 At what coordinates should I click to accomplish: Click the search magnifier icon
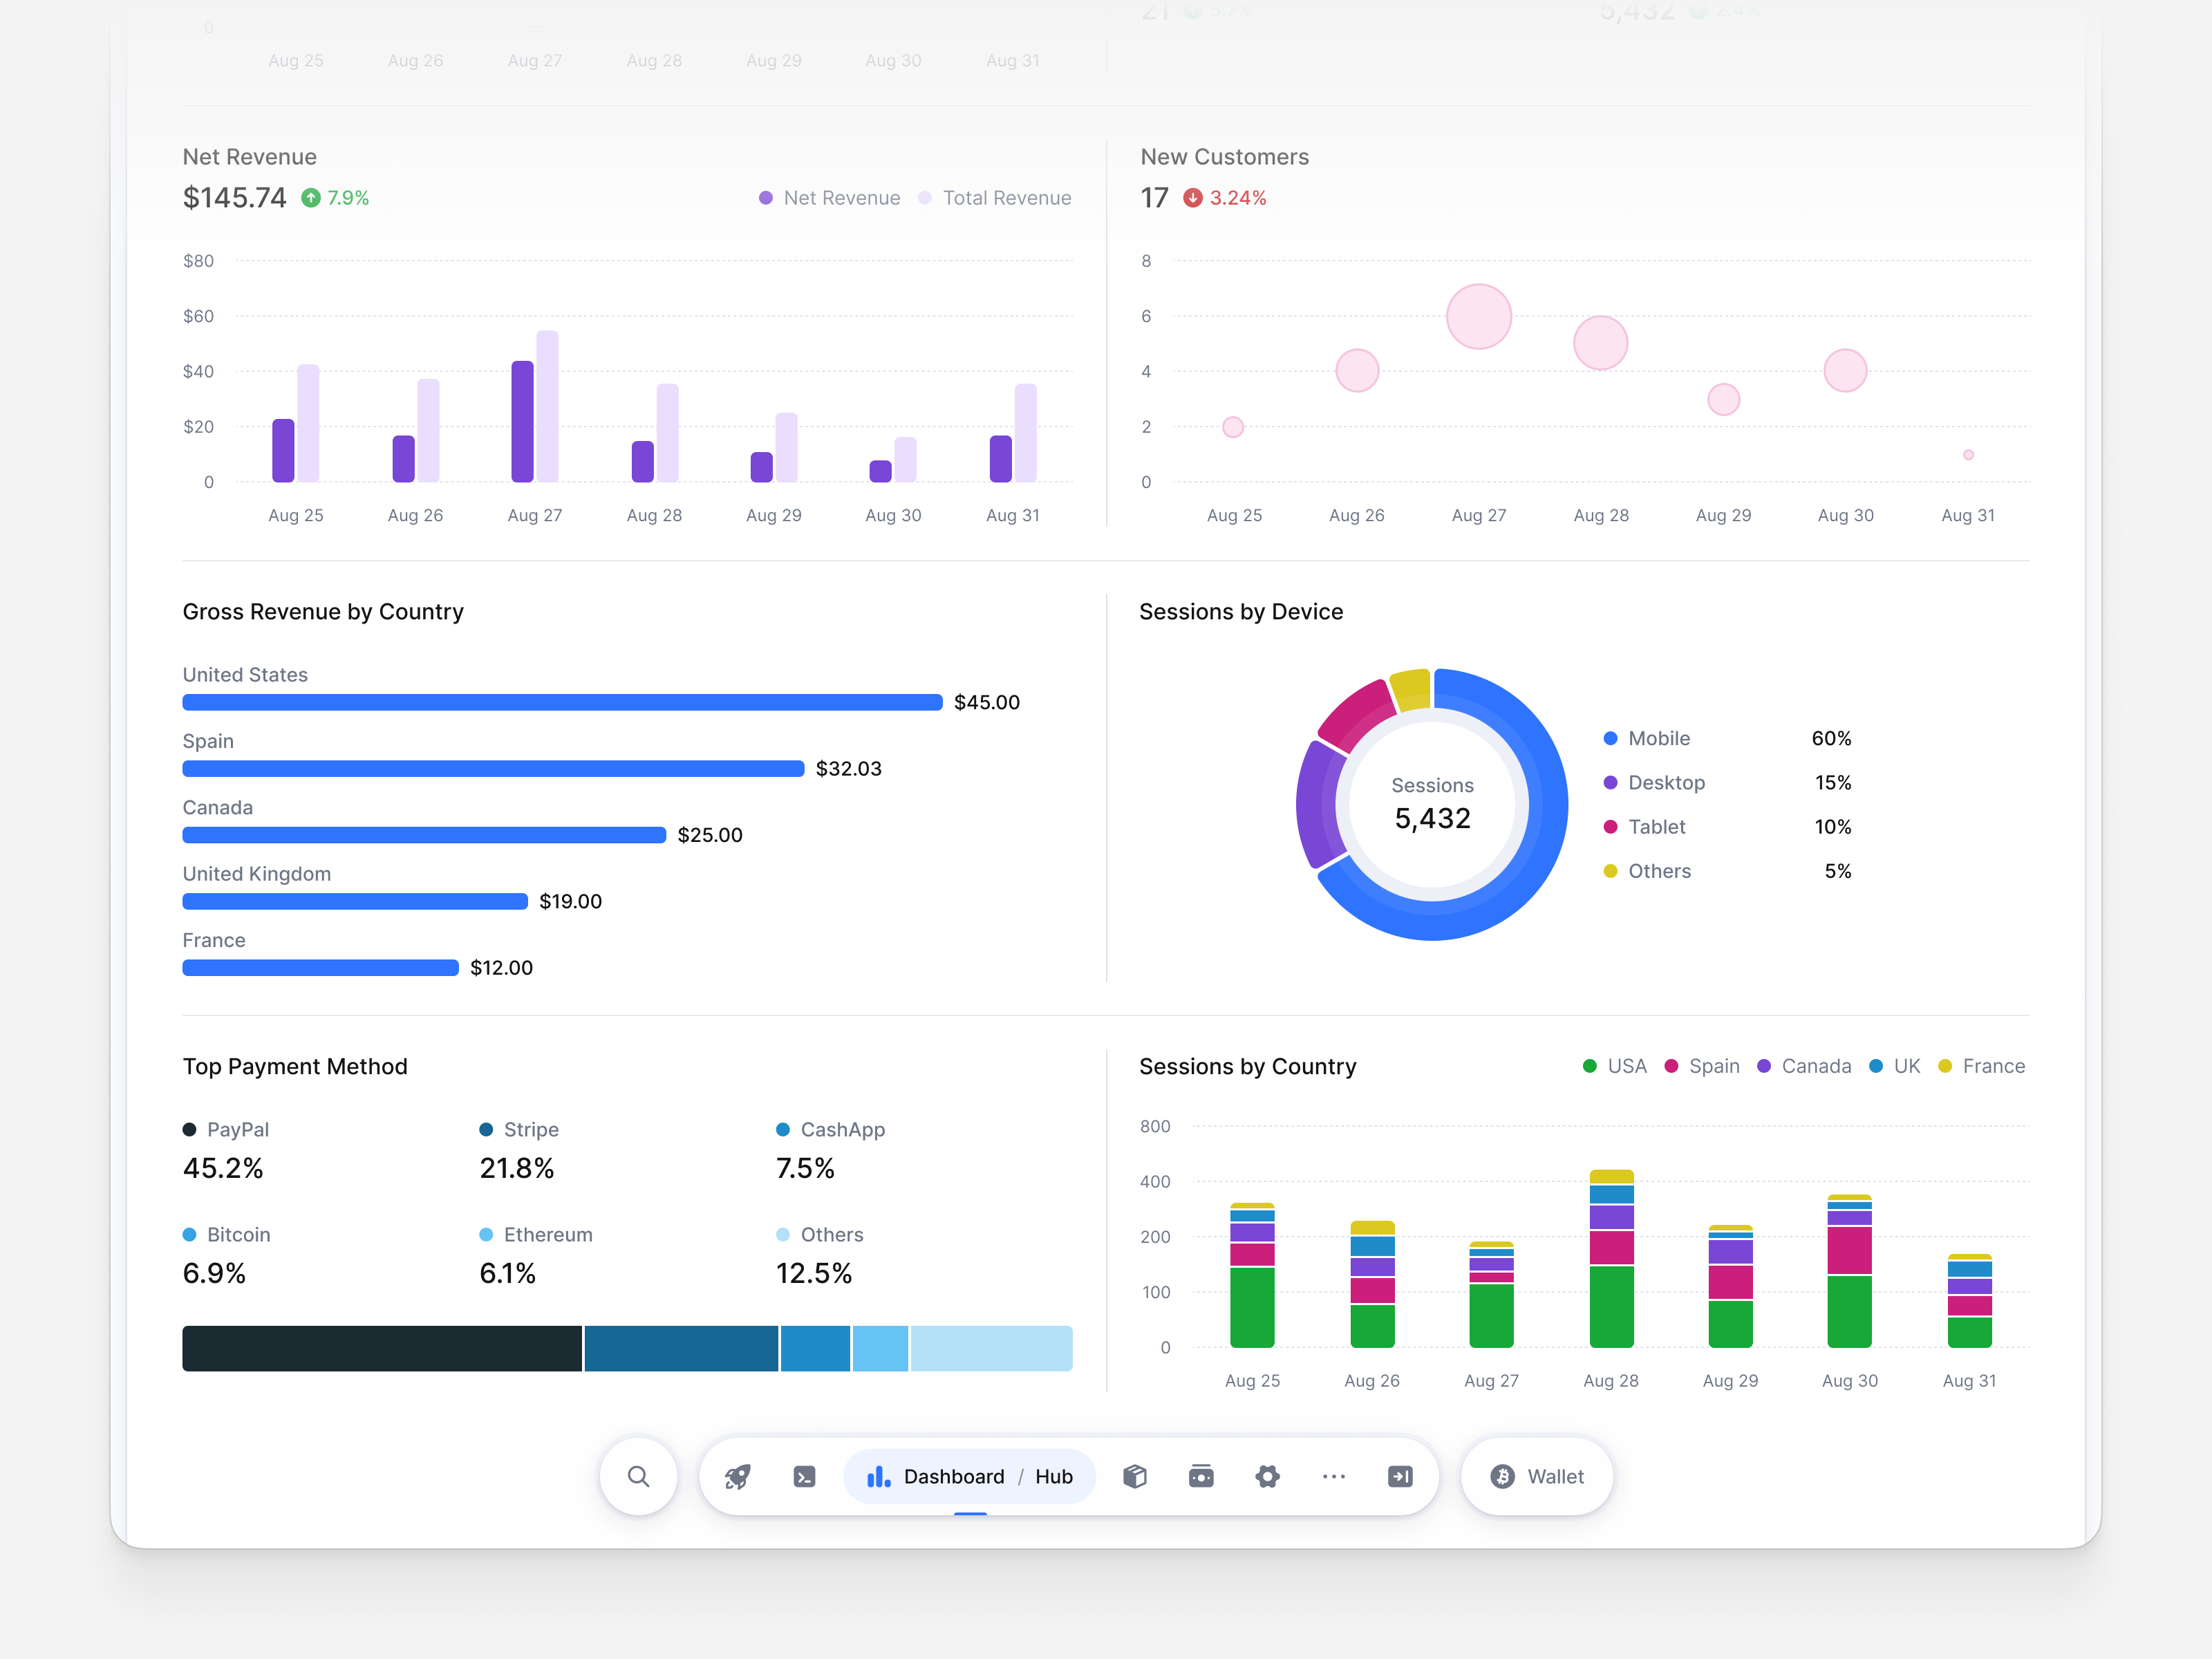(638, 1476)
